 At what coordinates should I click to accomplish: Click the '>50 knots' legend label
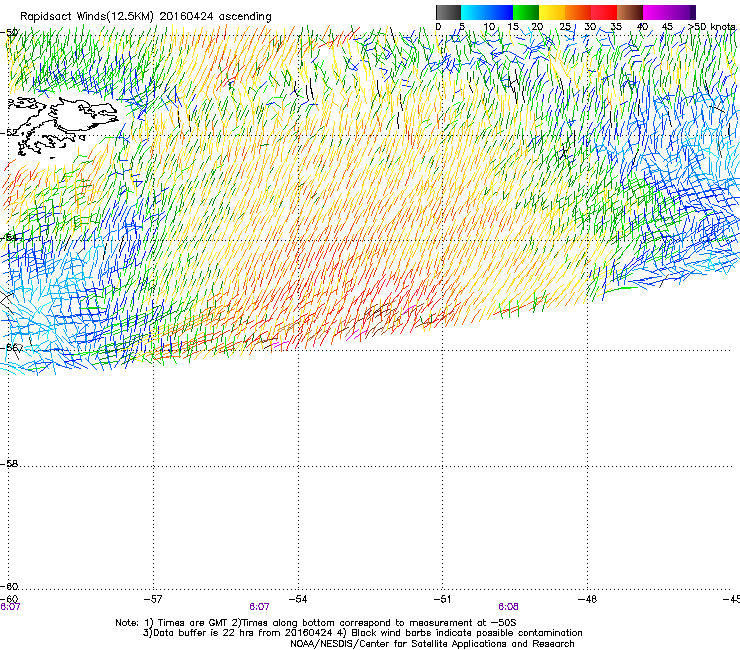(x=712, y=27)
